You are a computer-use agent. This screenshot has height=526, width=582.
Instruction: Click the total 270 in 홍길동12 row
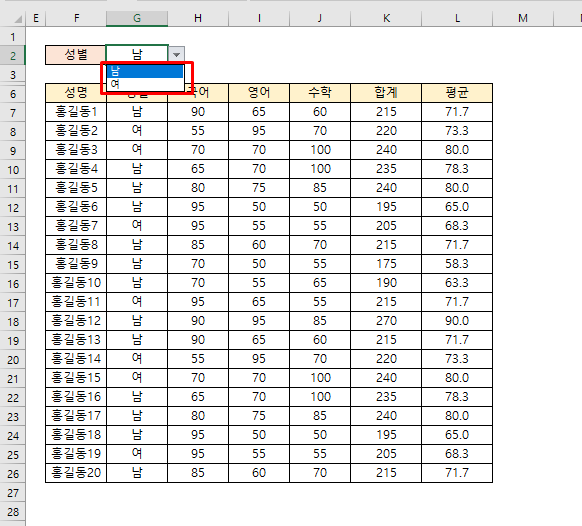[386, 320]
